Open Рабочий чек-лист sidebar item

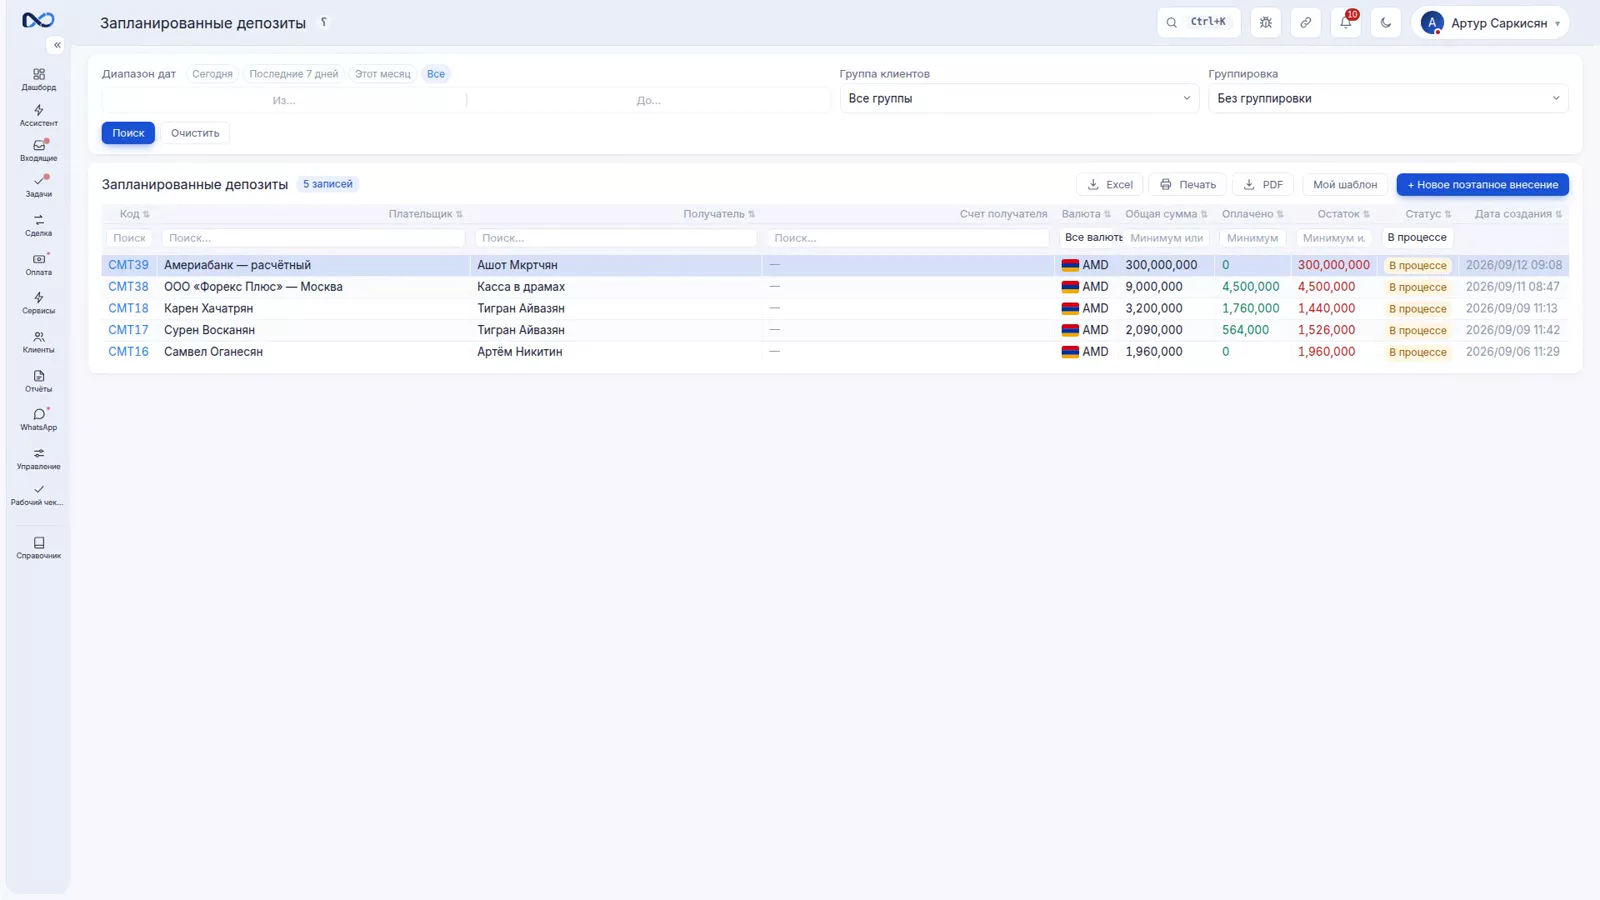coord(38,495)
